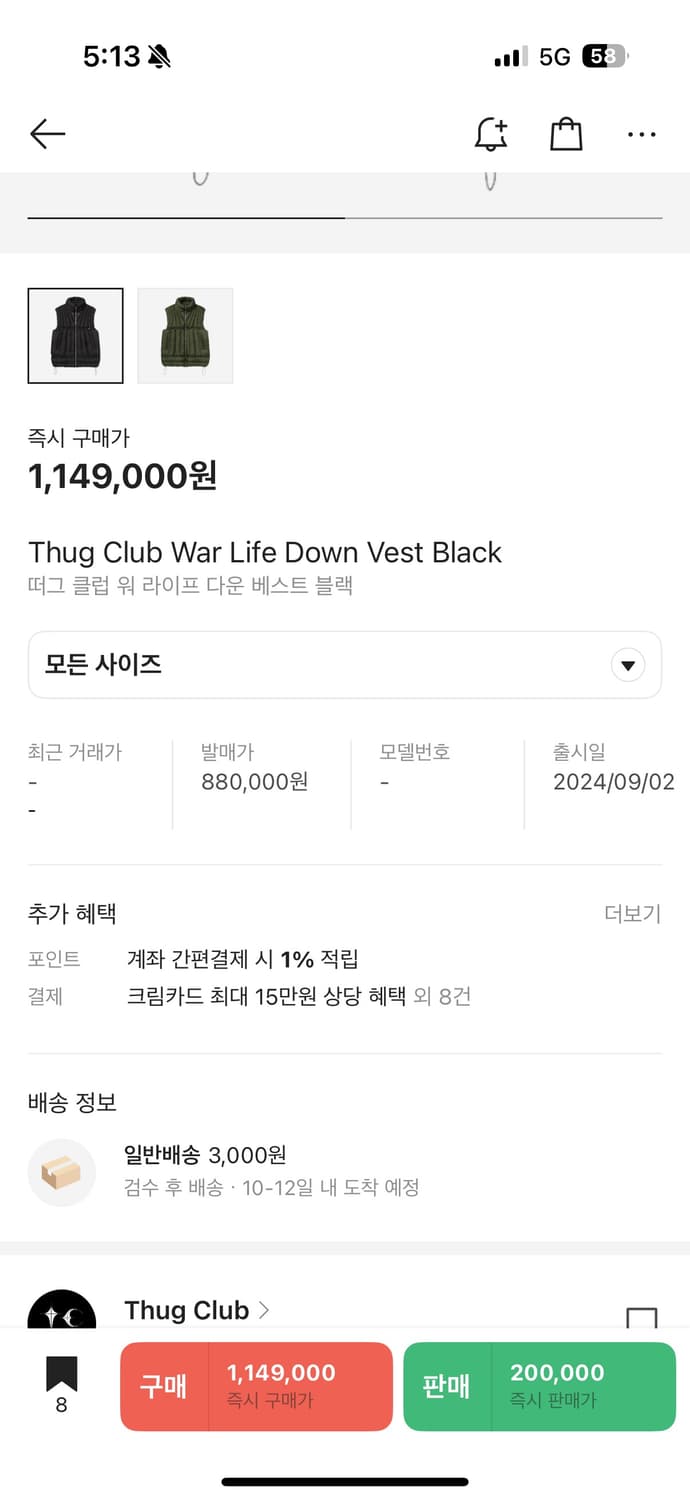Open the shopping bag icon
Screen dimensions: 690x1500
(x=566, y=134)
